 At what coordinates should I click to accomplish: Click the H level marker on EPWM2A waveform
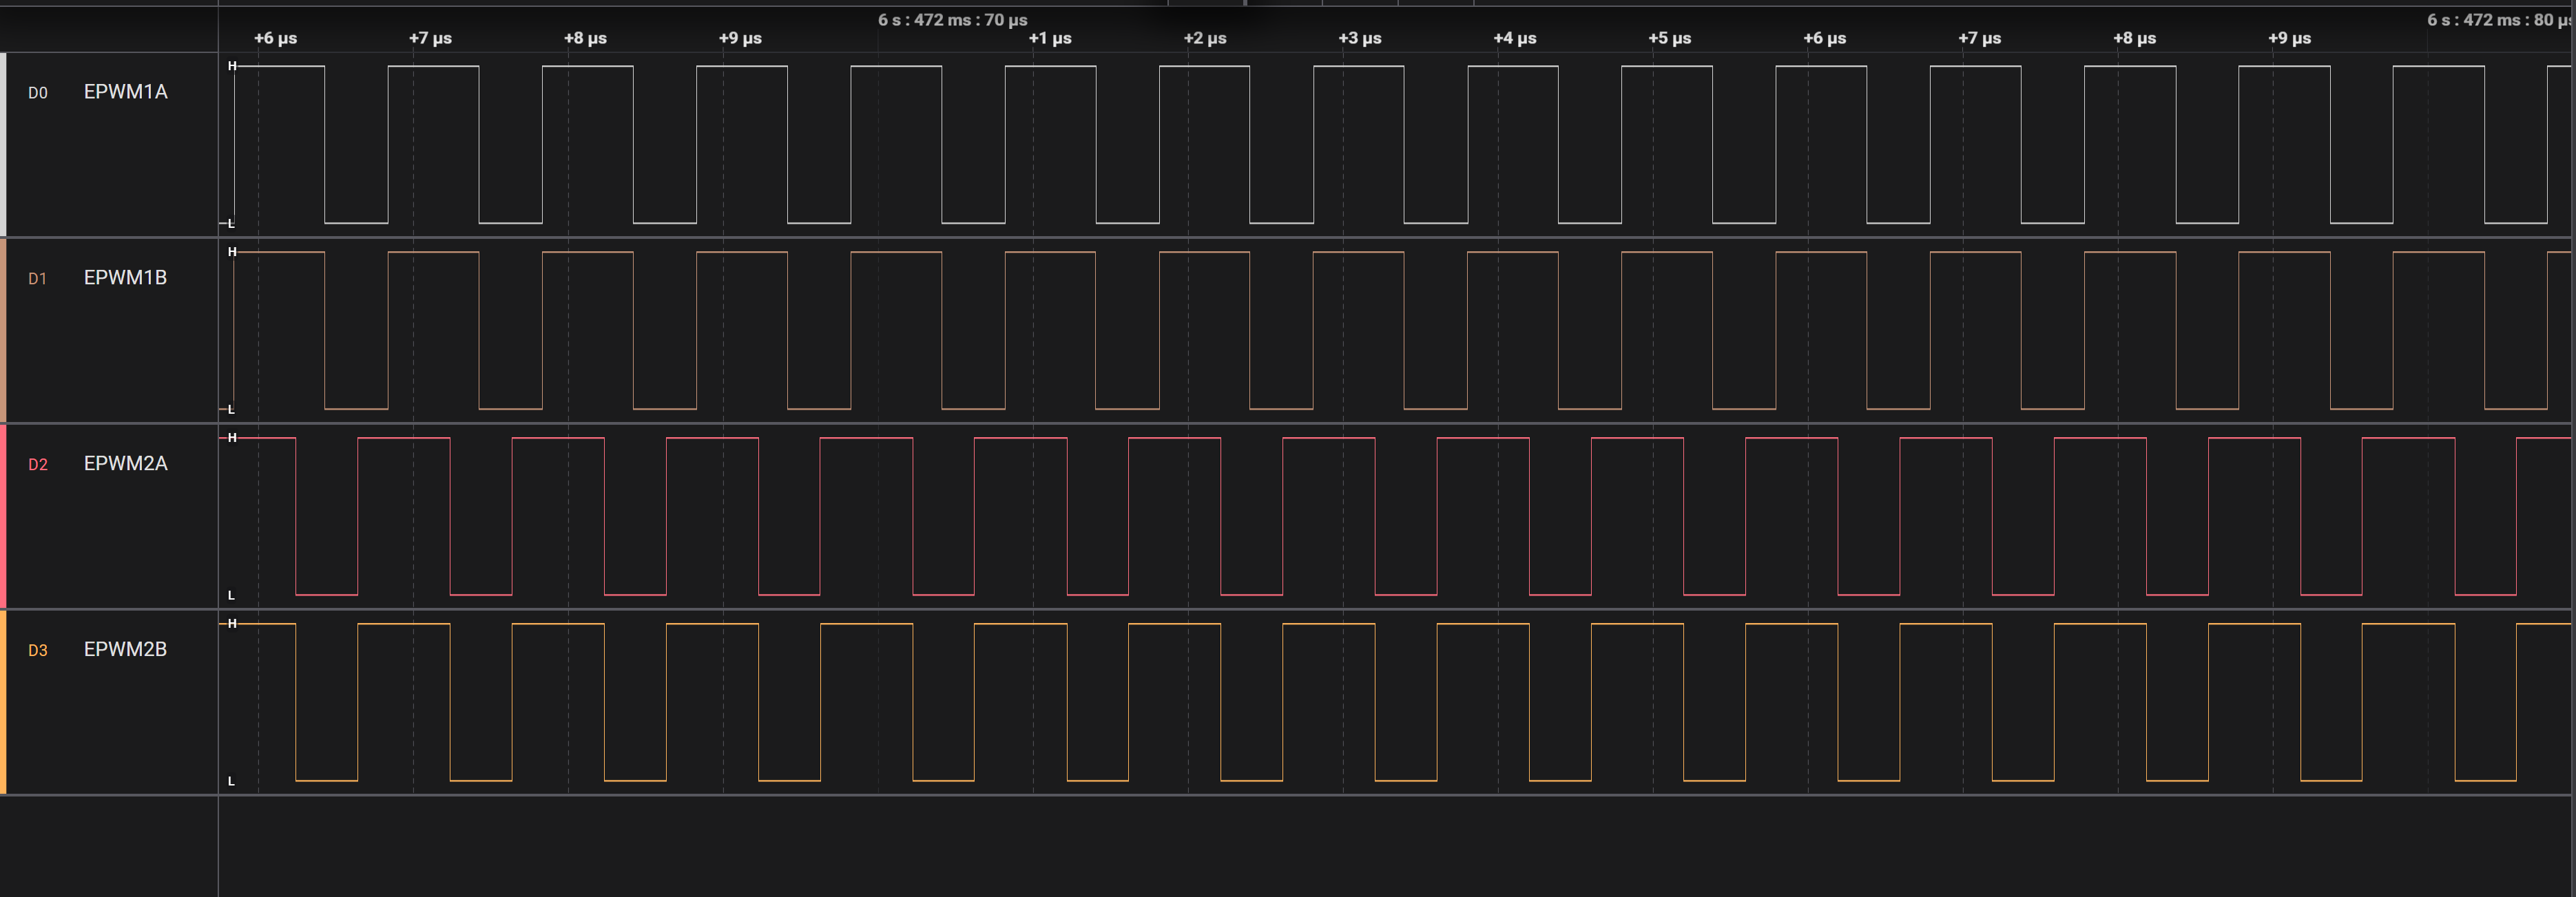232,438
